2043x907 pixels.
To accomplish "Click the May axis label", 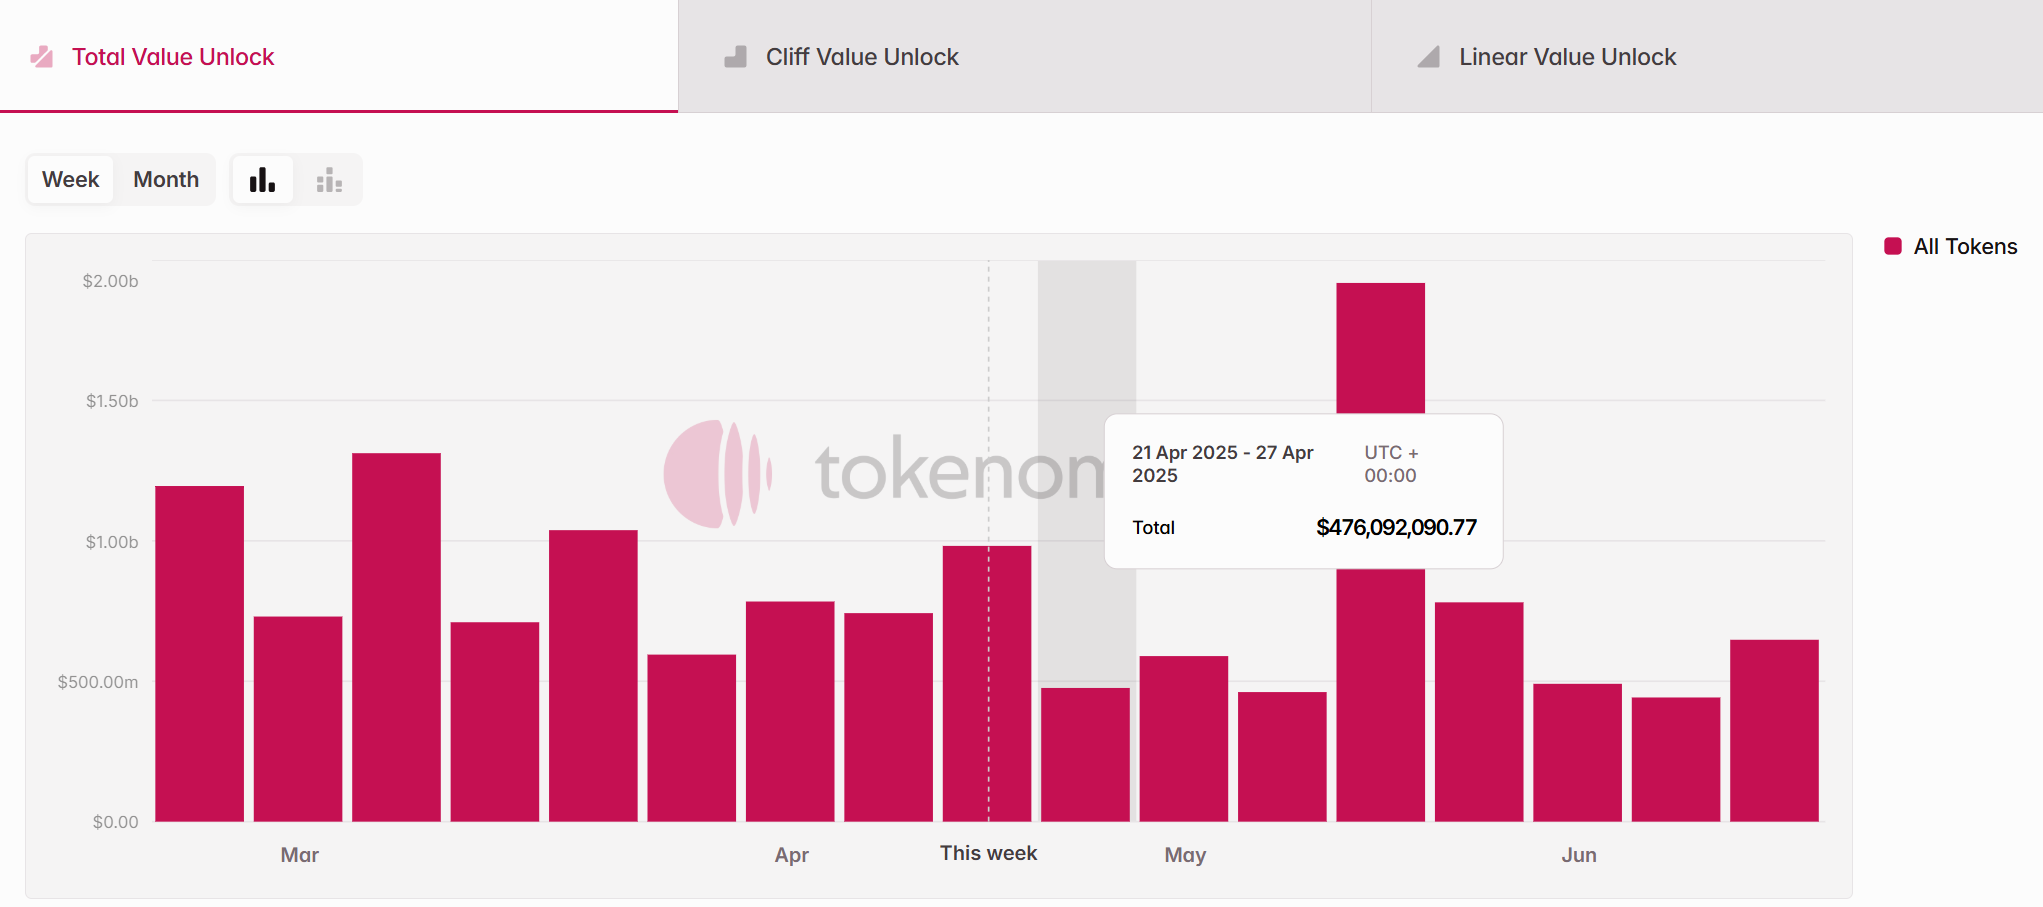I will [x=1185, y=855].
